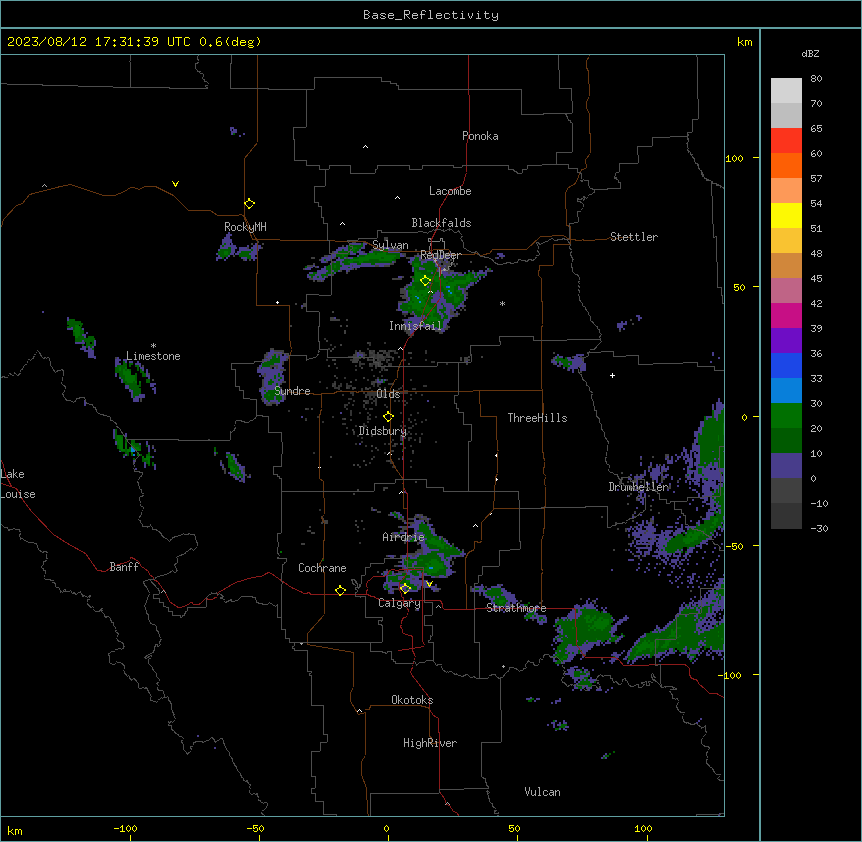
Task: Click the HighRiver label
Action: (430, 743)
